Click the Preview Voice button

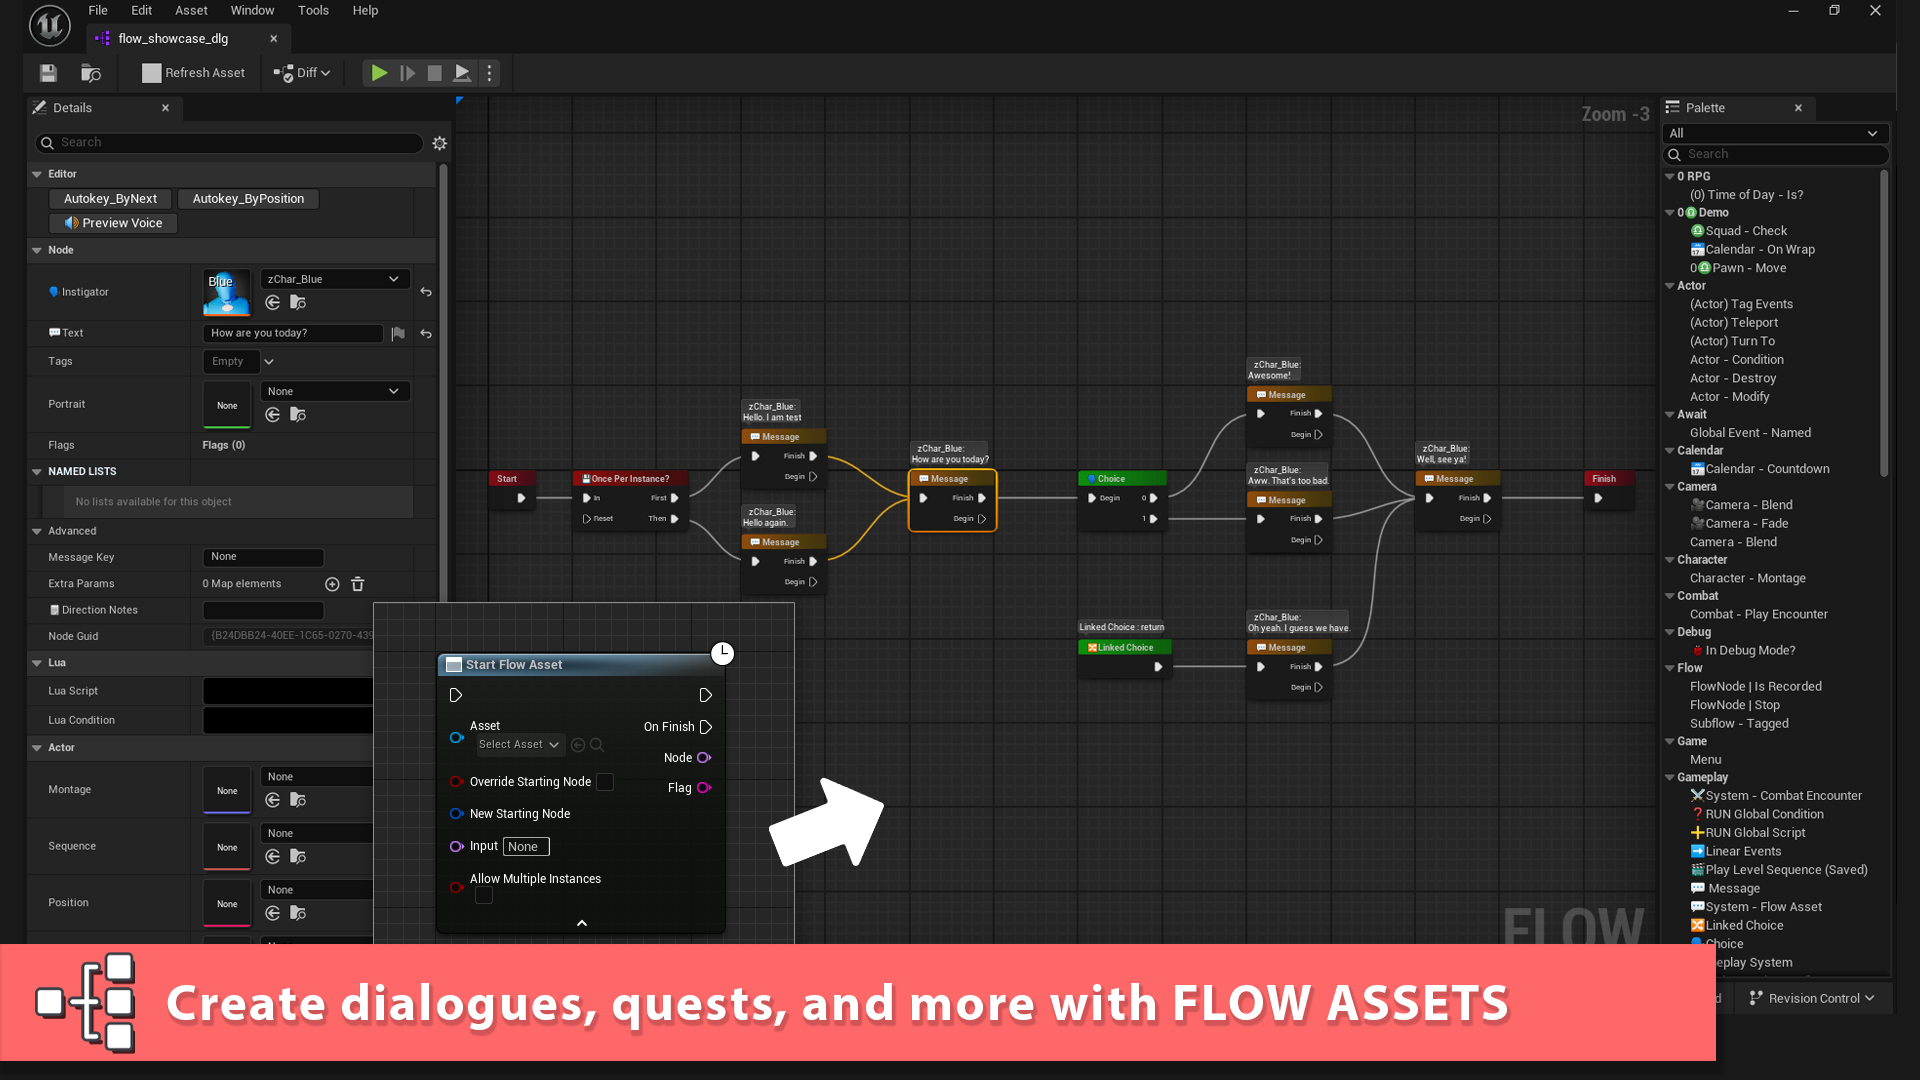click(113, 223)
